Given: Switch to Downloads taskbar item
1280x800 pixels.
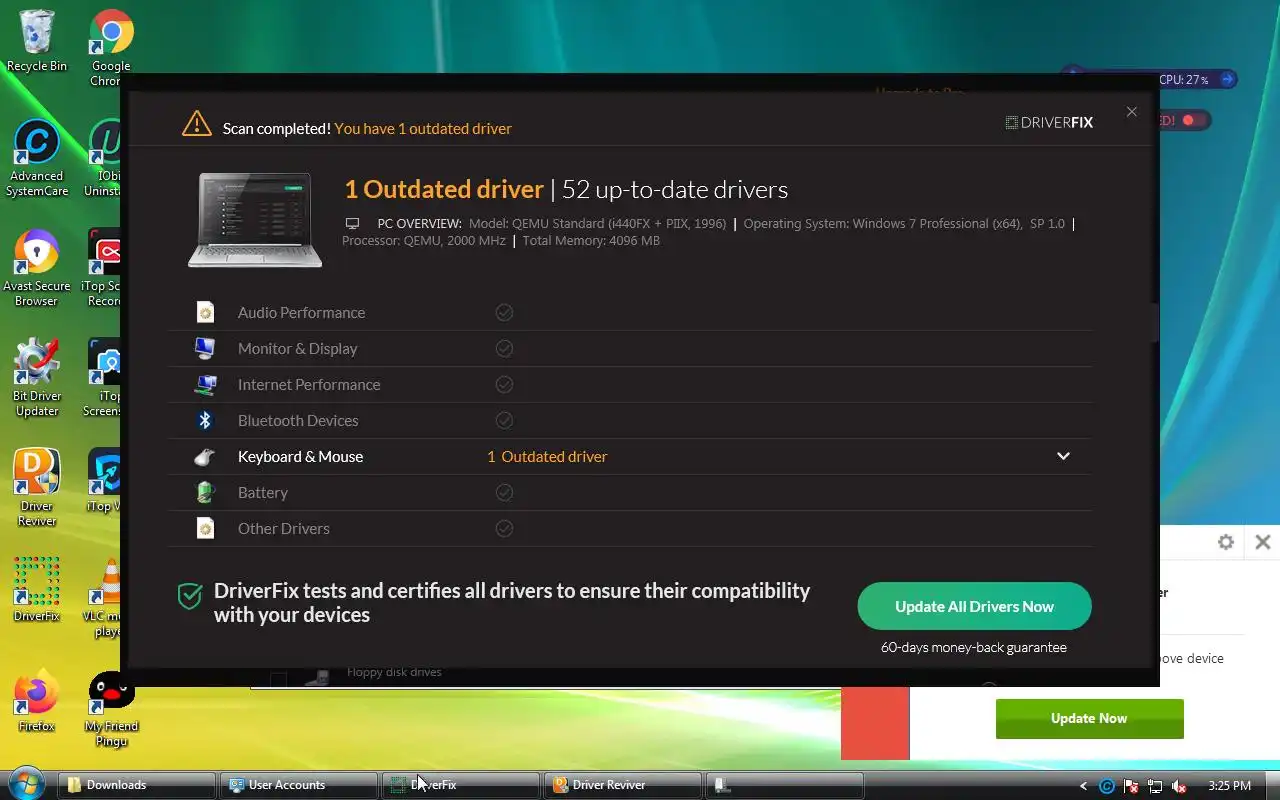Looking at the screenshot, I should pos(137,785).
